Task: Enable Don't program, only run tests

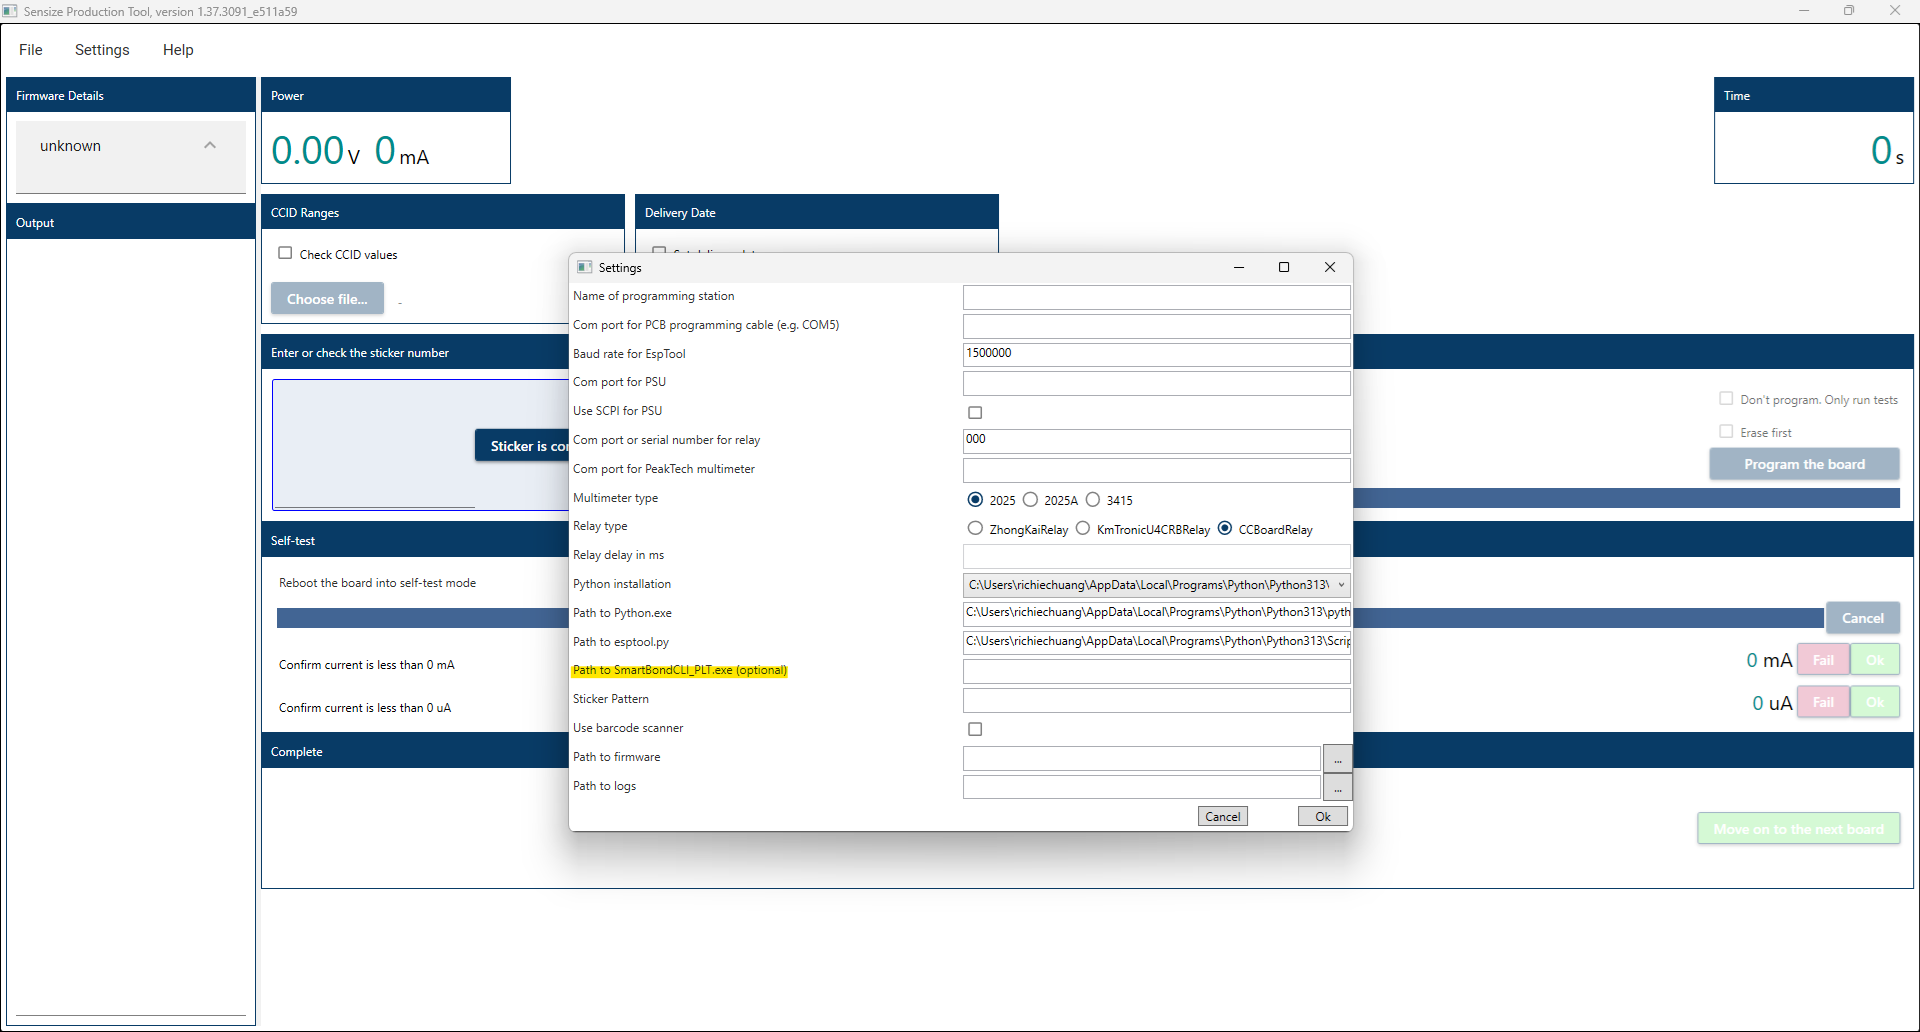Action: point(1726,398)
